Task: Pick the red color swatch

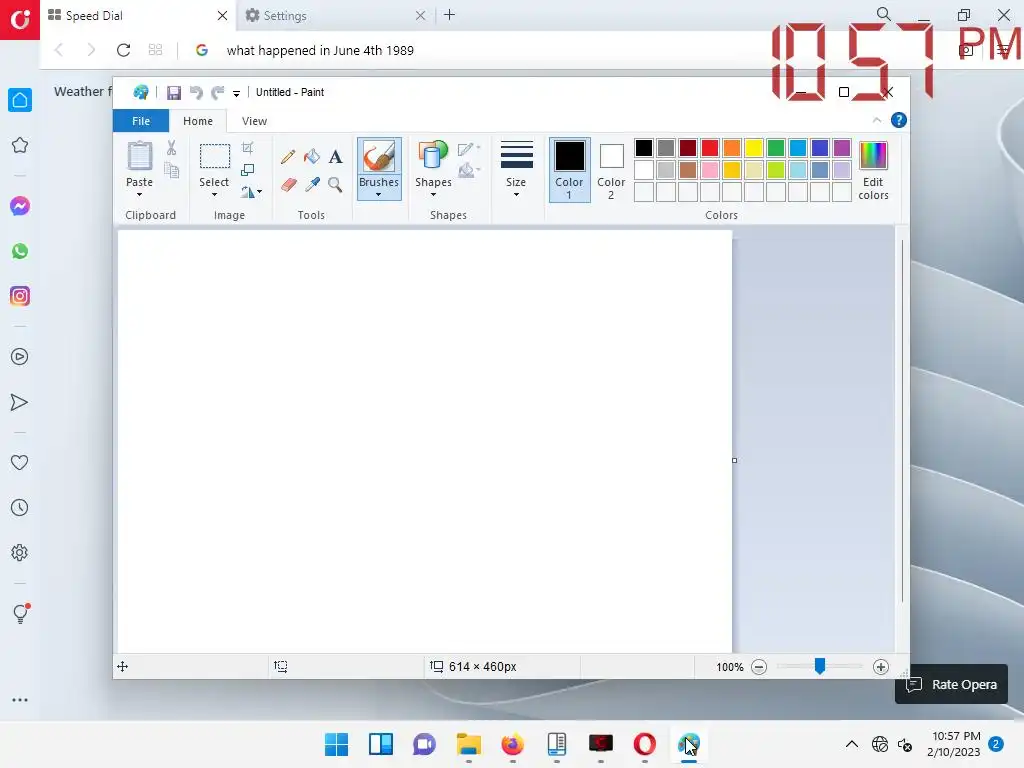Action: 710,148
